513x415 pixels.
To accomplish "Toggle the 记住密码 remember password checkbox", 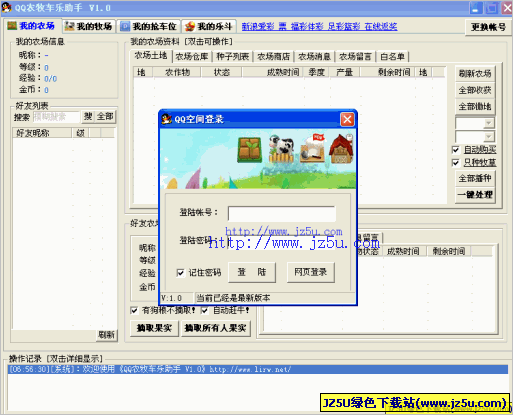I will (180, 273).
